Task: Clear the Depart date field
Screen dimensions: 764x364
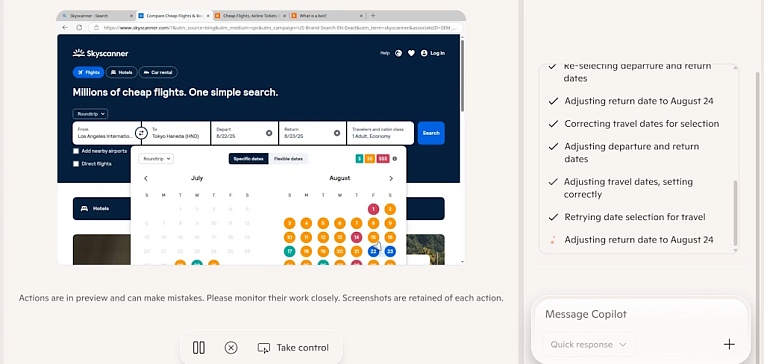Action: [x=269, y=133]
